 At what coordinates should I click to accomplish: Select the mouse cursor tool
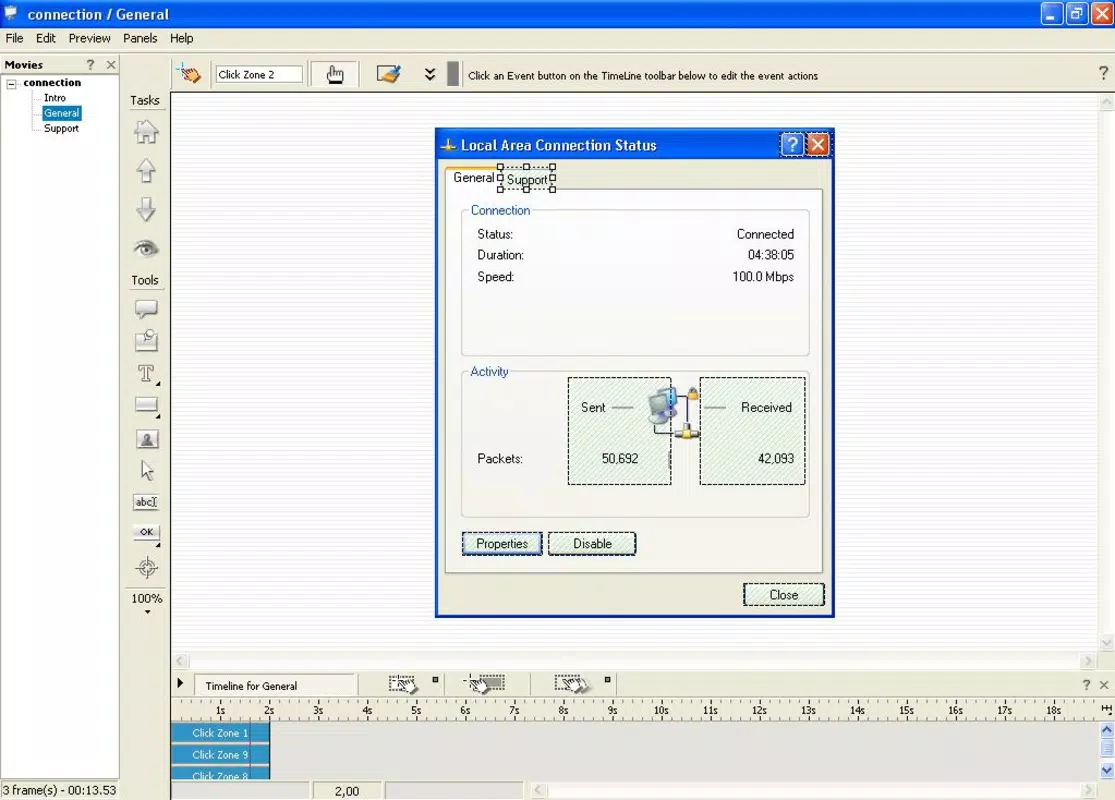tap(146, 470)
